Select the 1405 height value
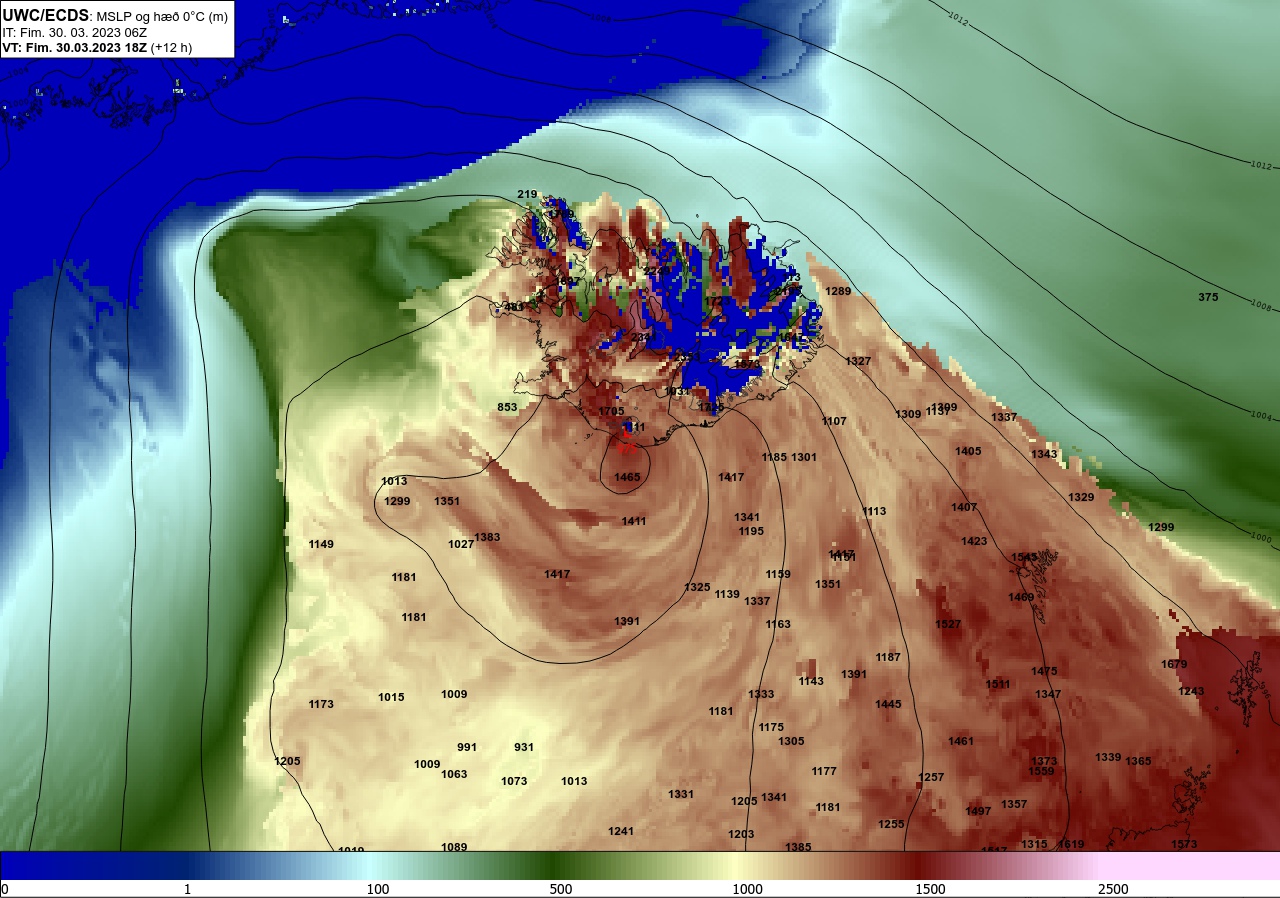1280x898 pixels. coord(968,451)
